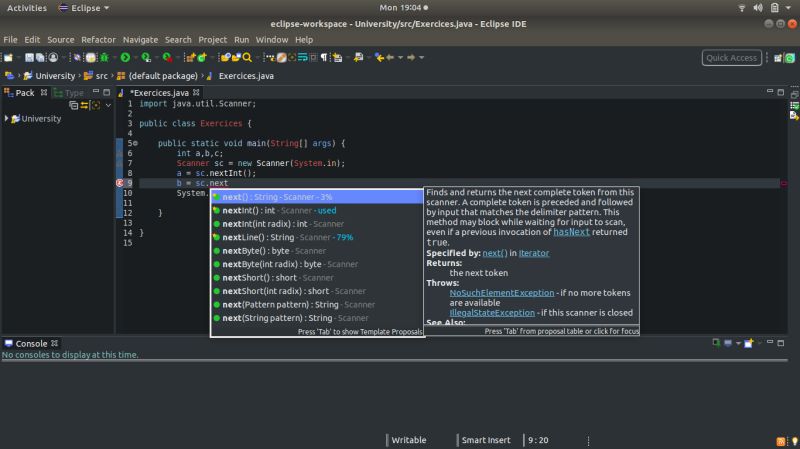
Task: Run the program with the green Run button
Action: tap(125, 58)
